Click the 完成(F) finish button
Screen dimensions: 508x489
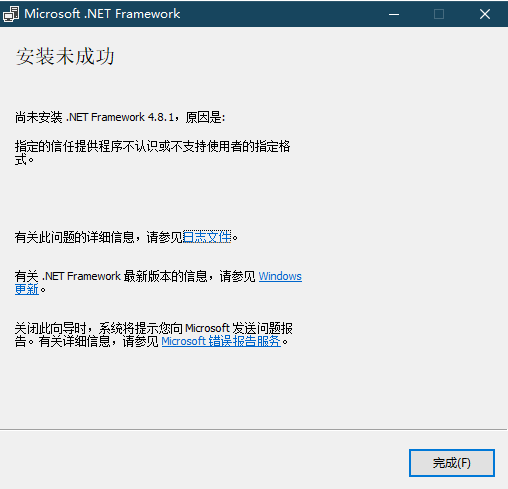pyautogui.click(x=452, y=463)
